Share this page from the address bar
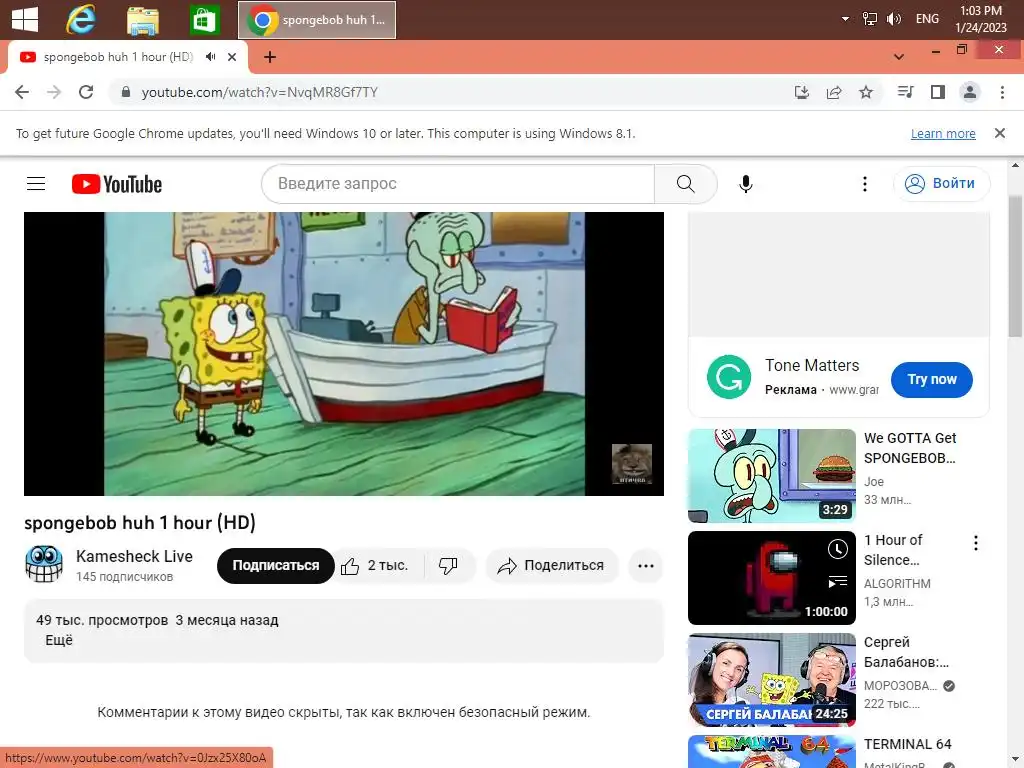 (x=834, y=92)
